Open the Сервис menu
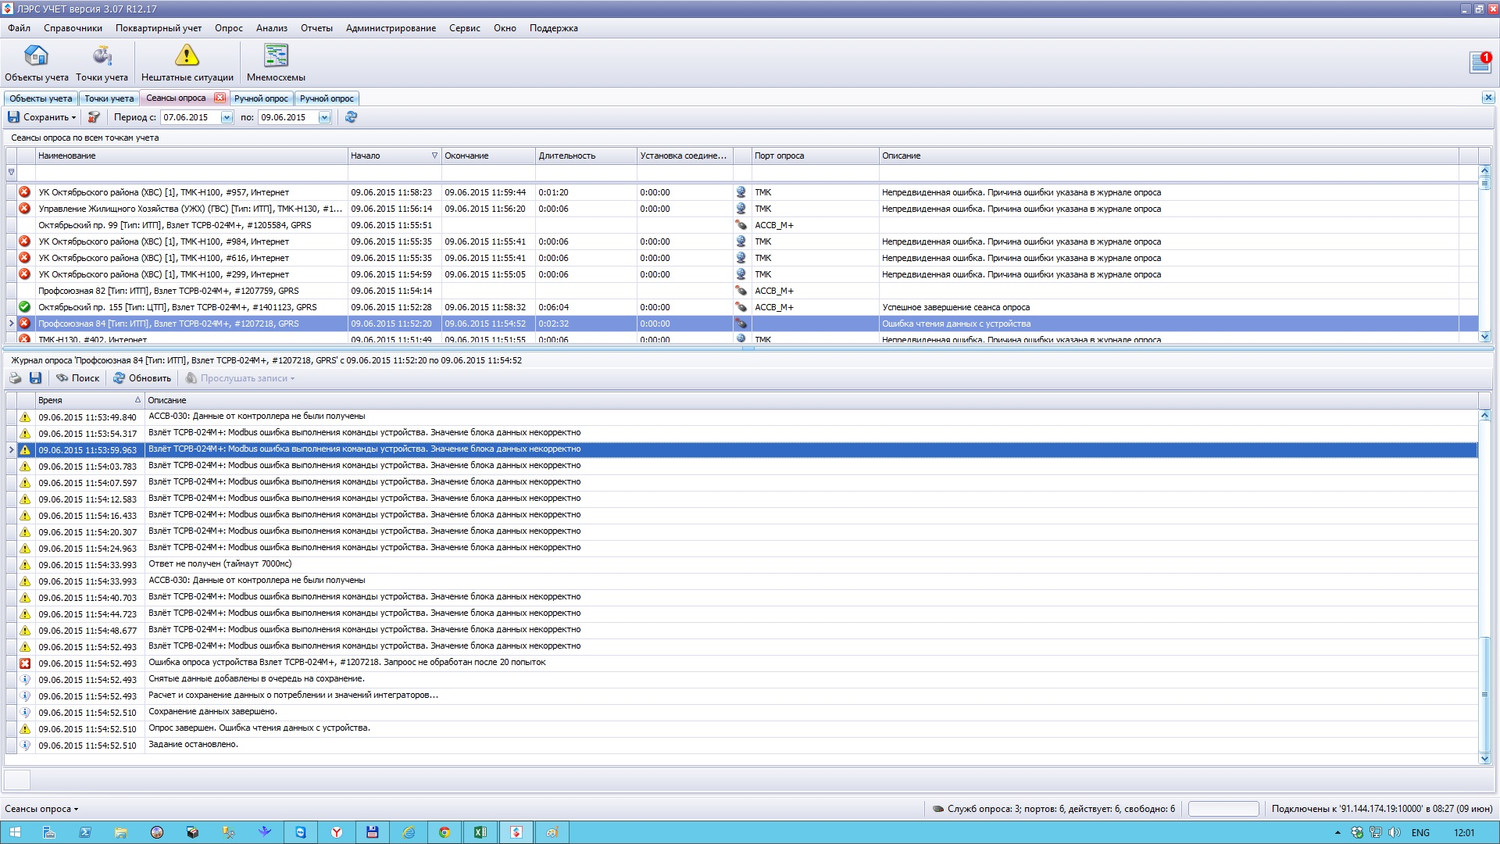The height and width of the screenshot is (844, 1500). click(x=464, y=28)
